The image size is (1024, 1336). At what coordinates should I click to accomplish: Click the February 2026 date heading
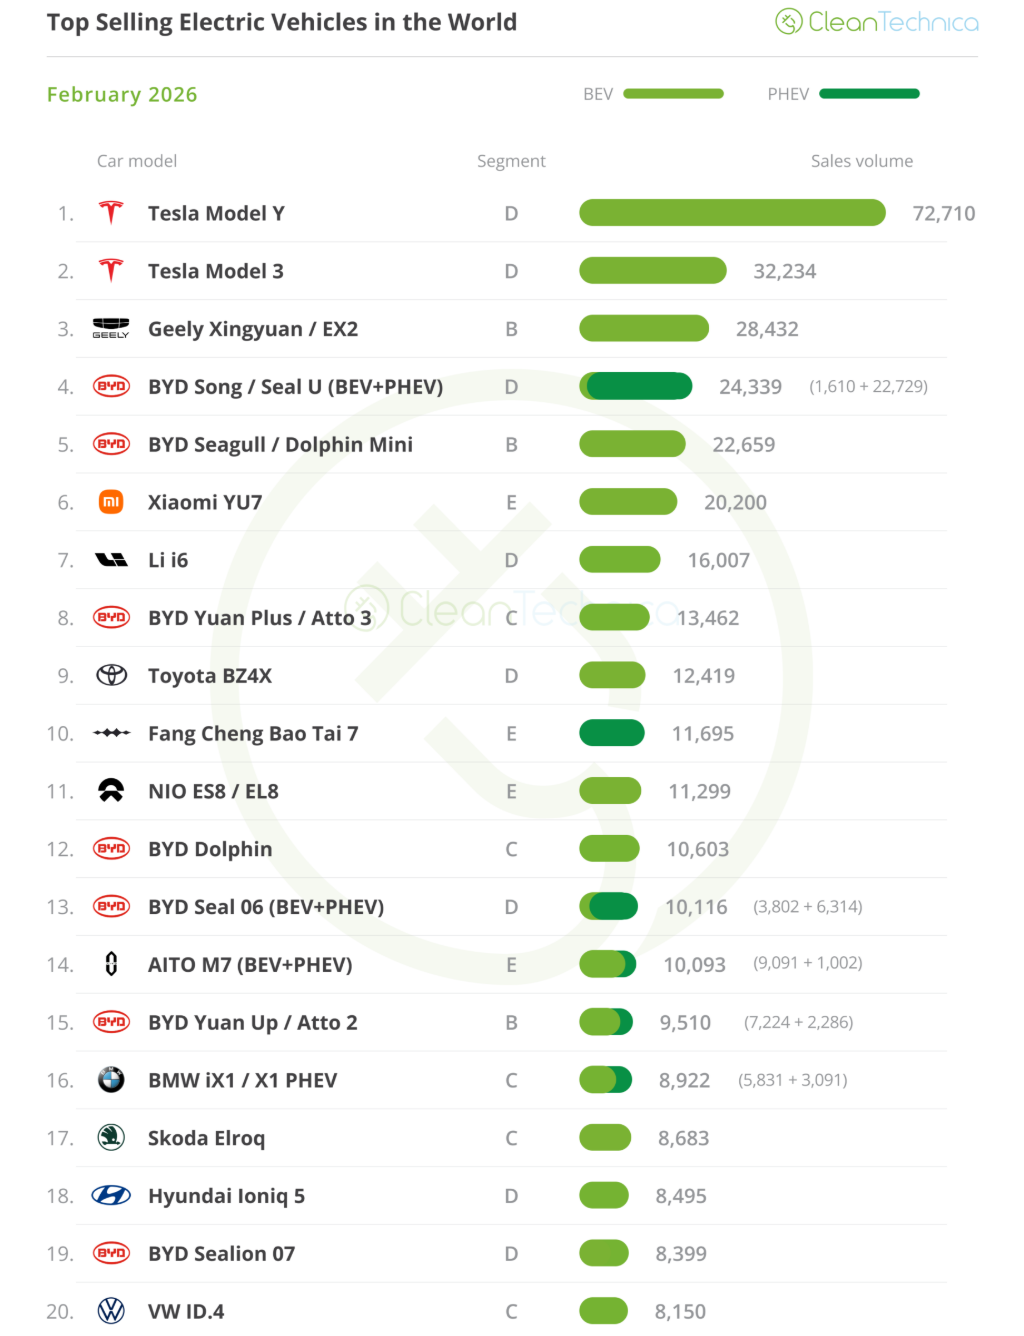click(122, 95)
